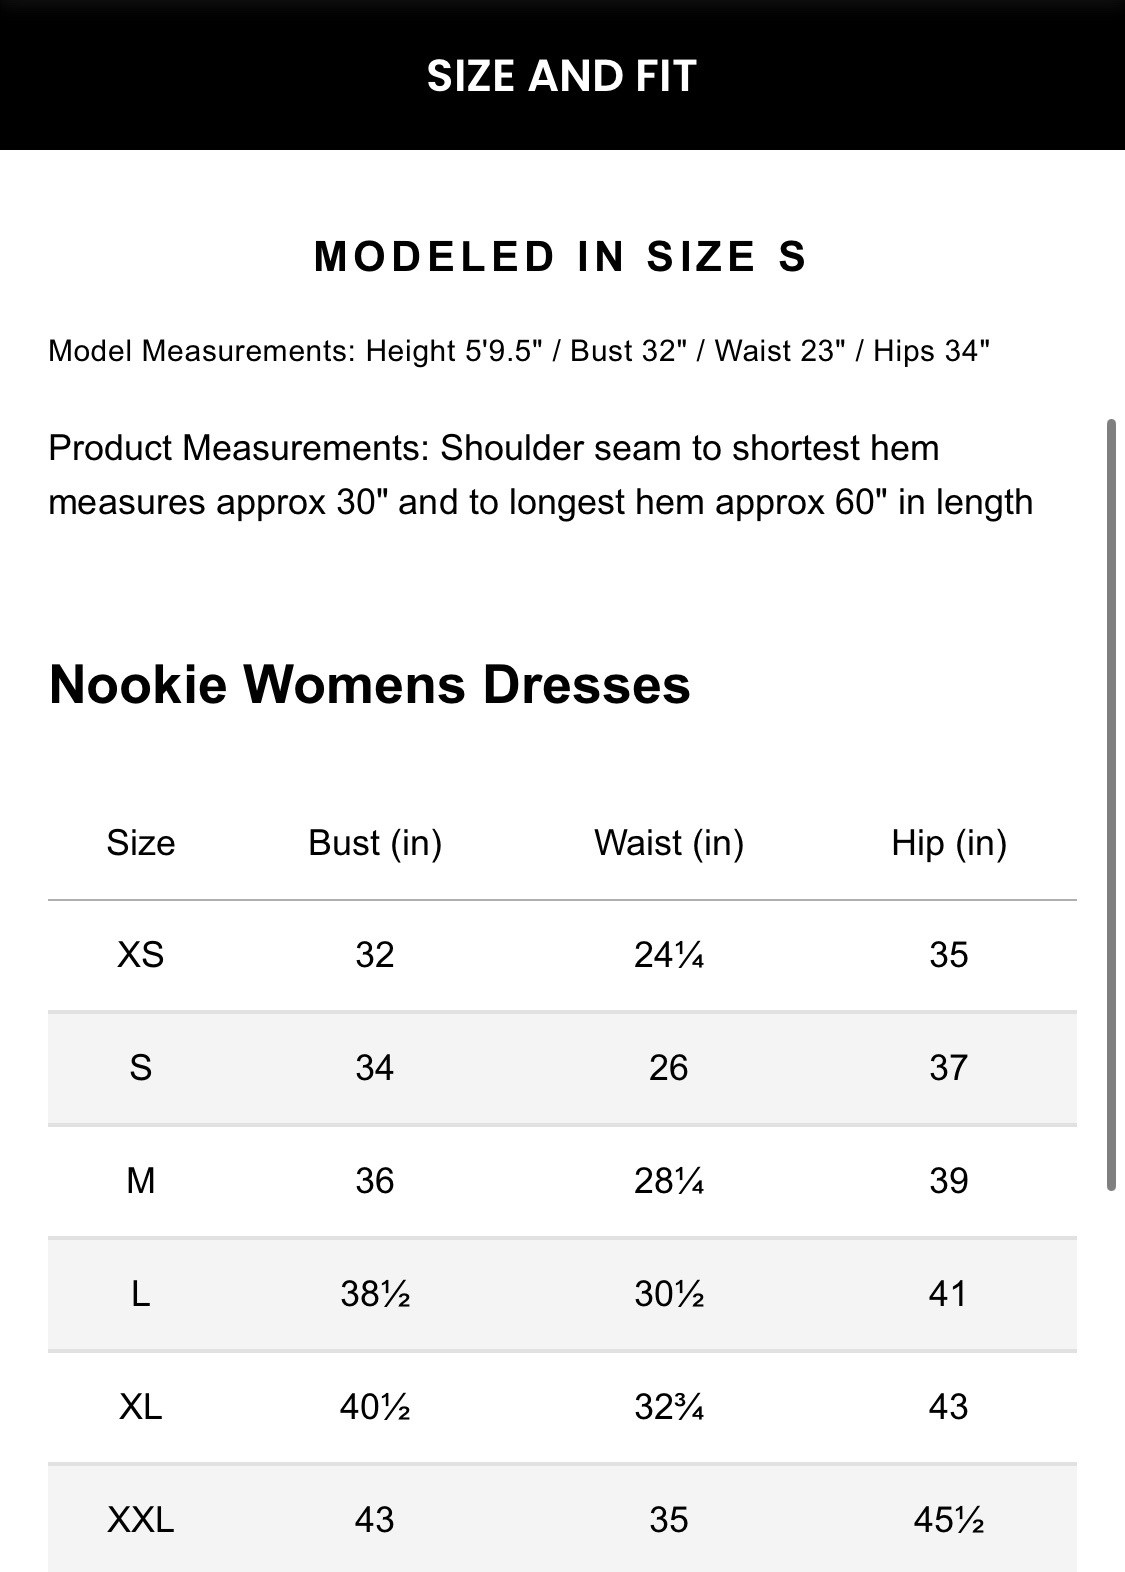Image resolution: width=1125 pixels, height=1572 pixels.
Task: Select the XXL size row label
Action: (141, 1520)
